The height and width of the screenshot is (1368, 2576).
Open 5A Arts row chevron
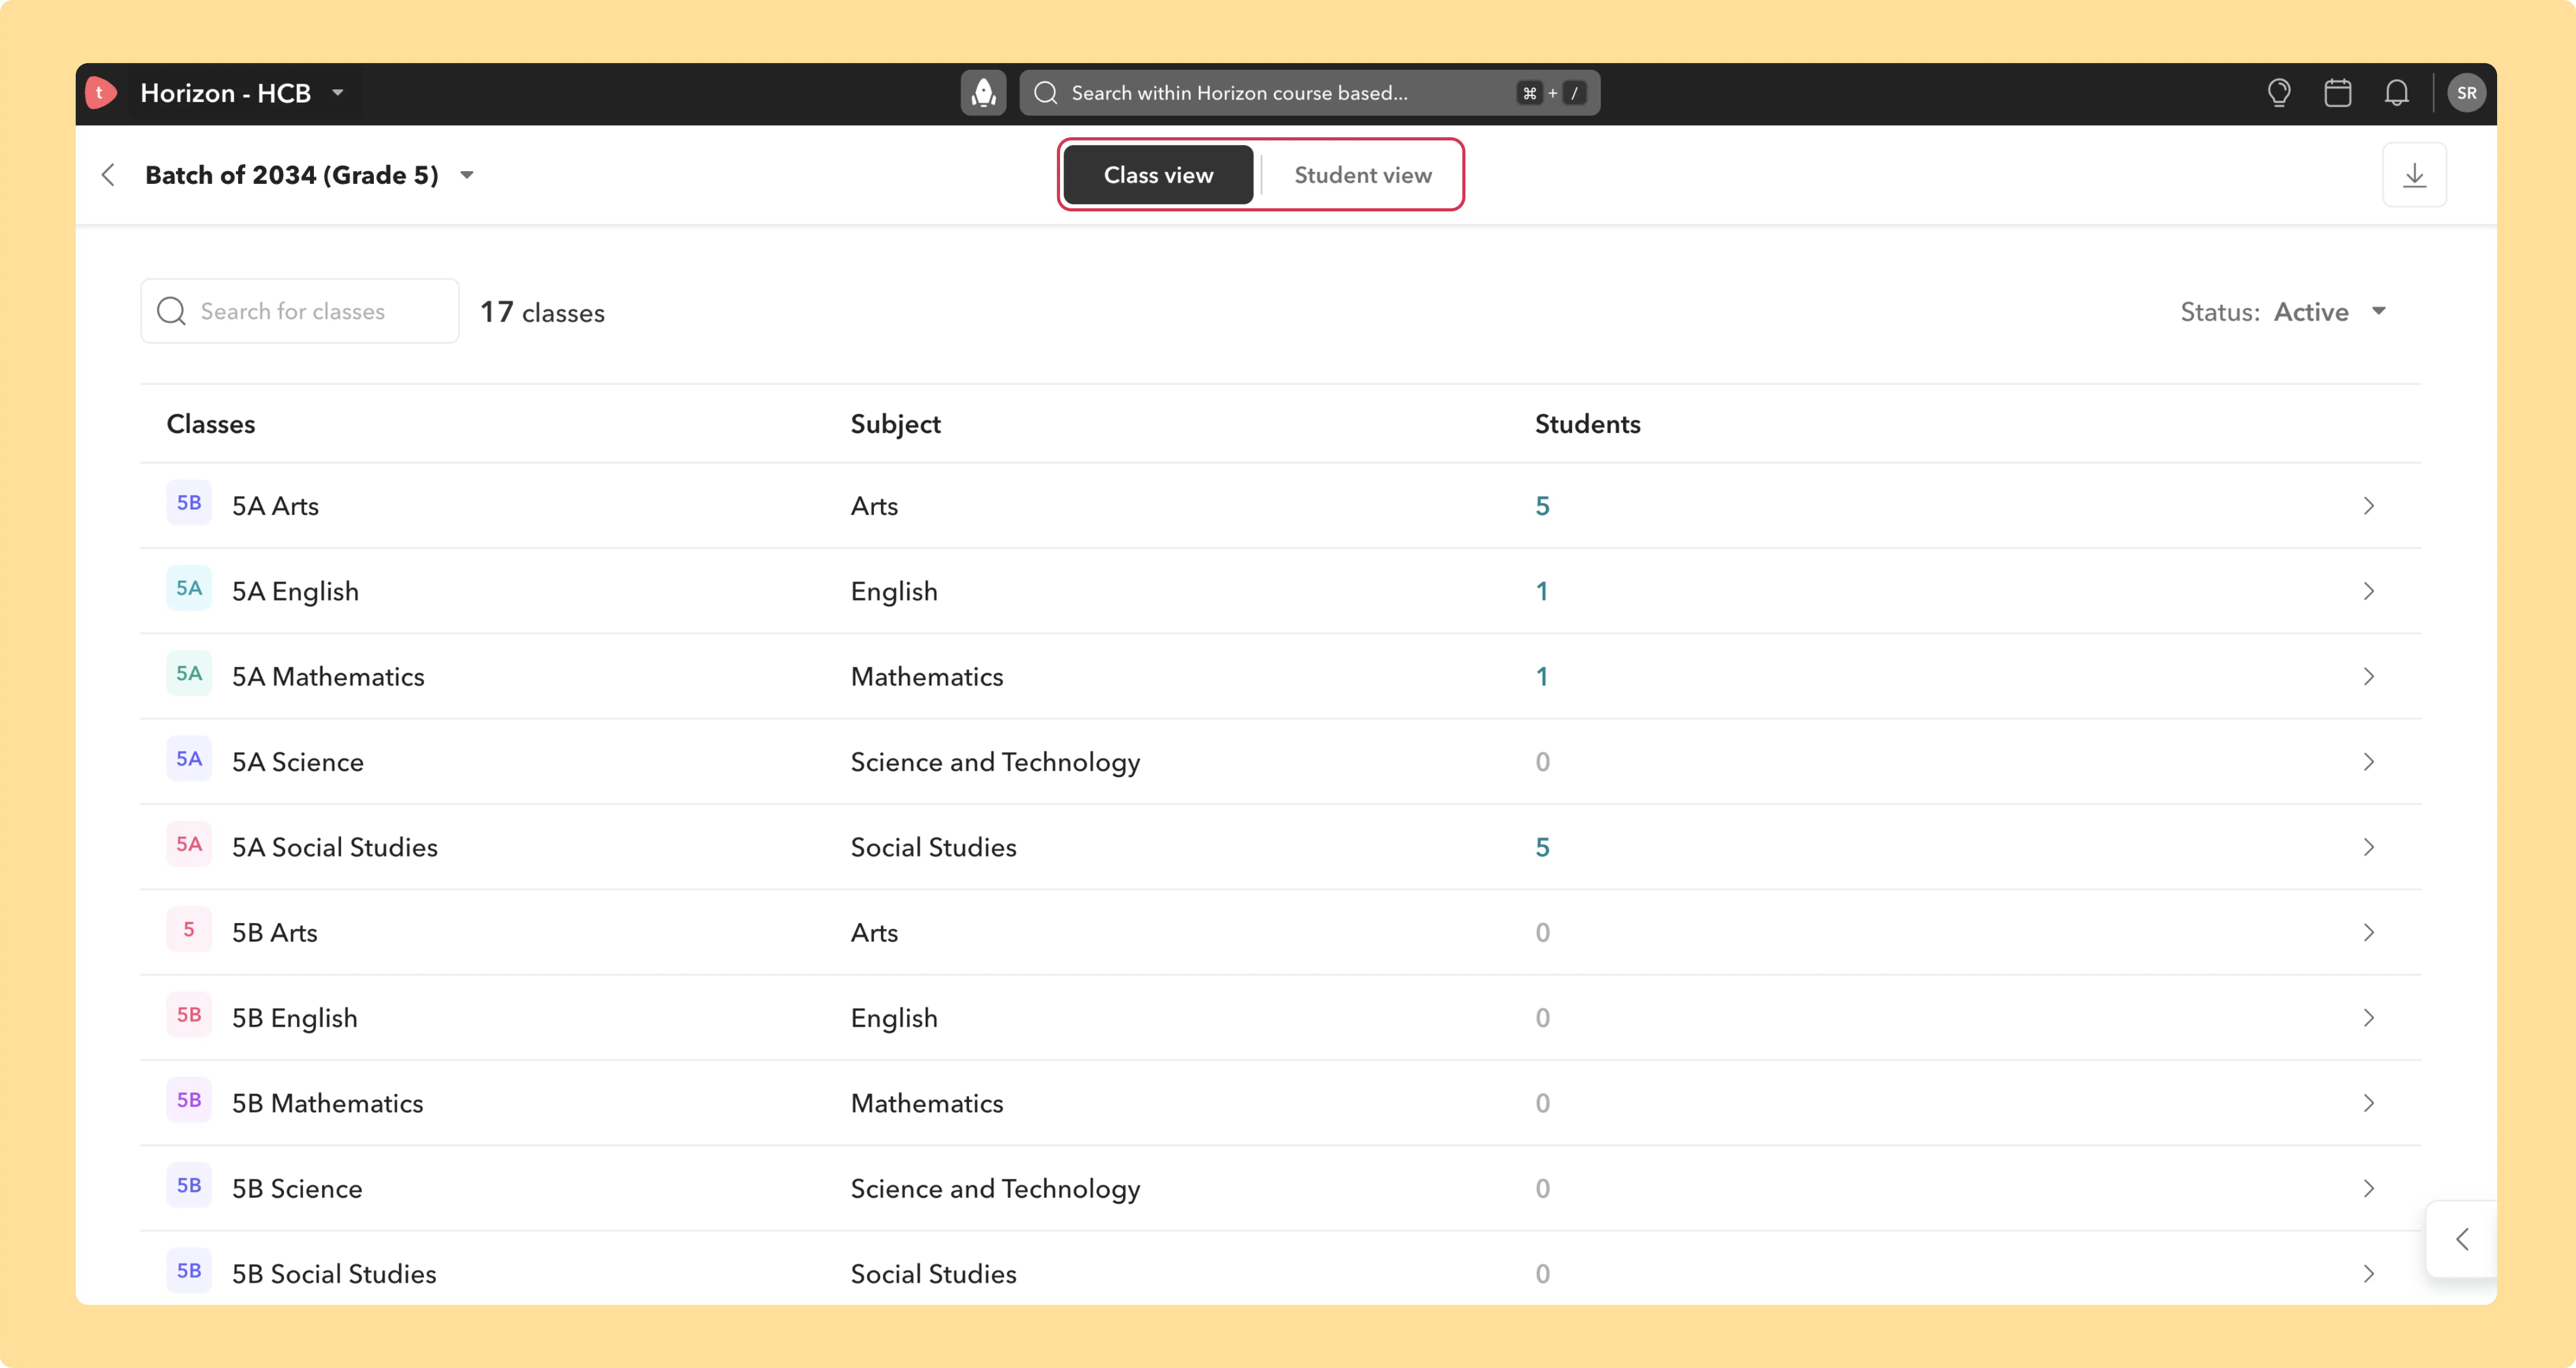(2369, 506)
